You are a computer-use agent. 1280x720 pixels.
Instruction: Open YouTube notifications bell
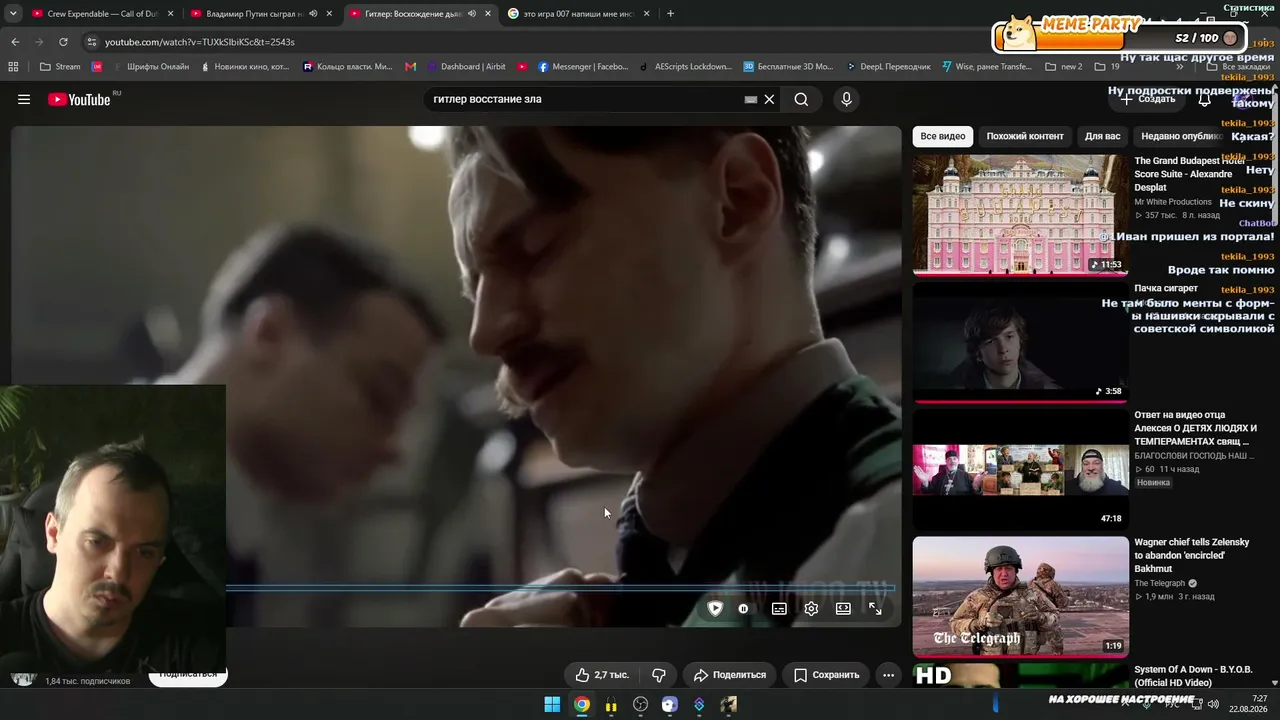tap(1204, 99)
